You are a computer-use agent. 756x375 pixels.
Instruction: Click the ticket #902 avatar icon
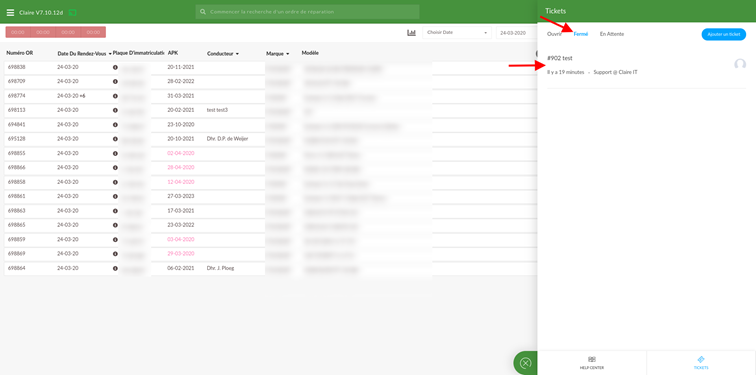740,64
